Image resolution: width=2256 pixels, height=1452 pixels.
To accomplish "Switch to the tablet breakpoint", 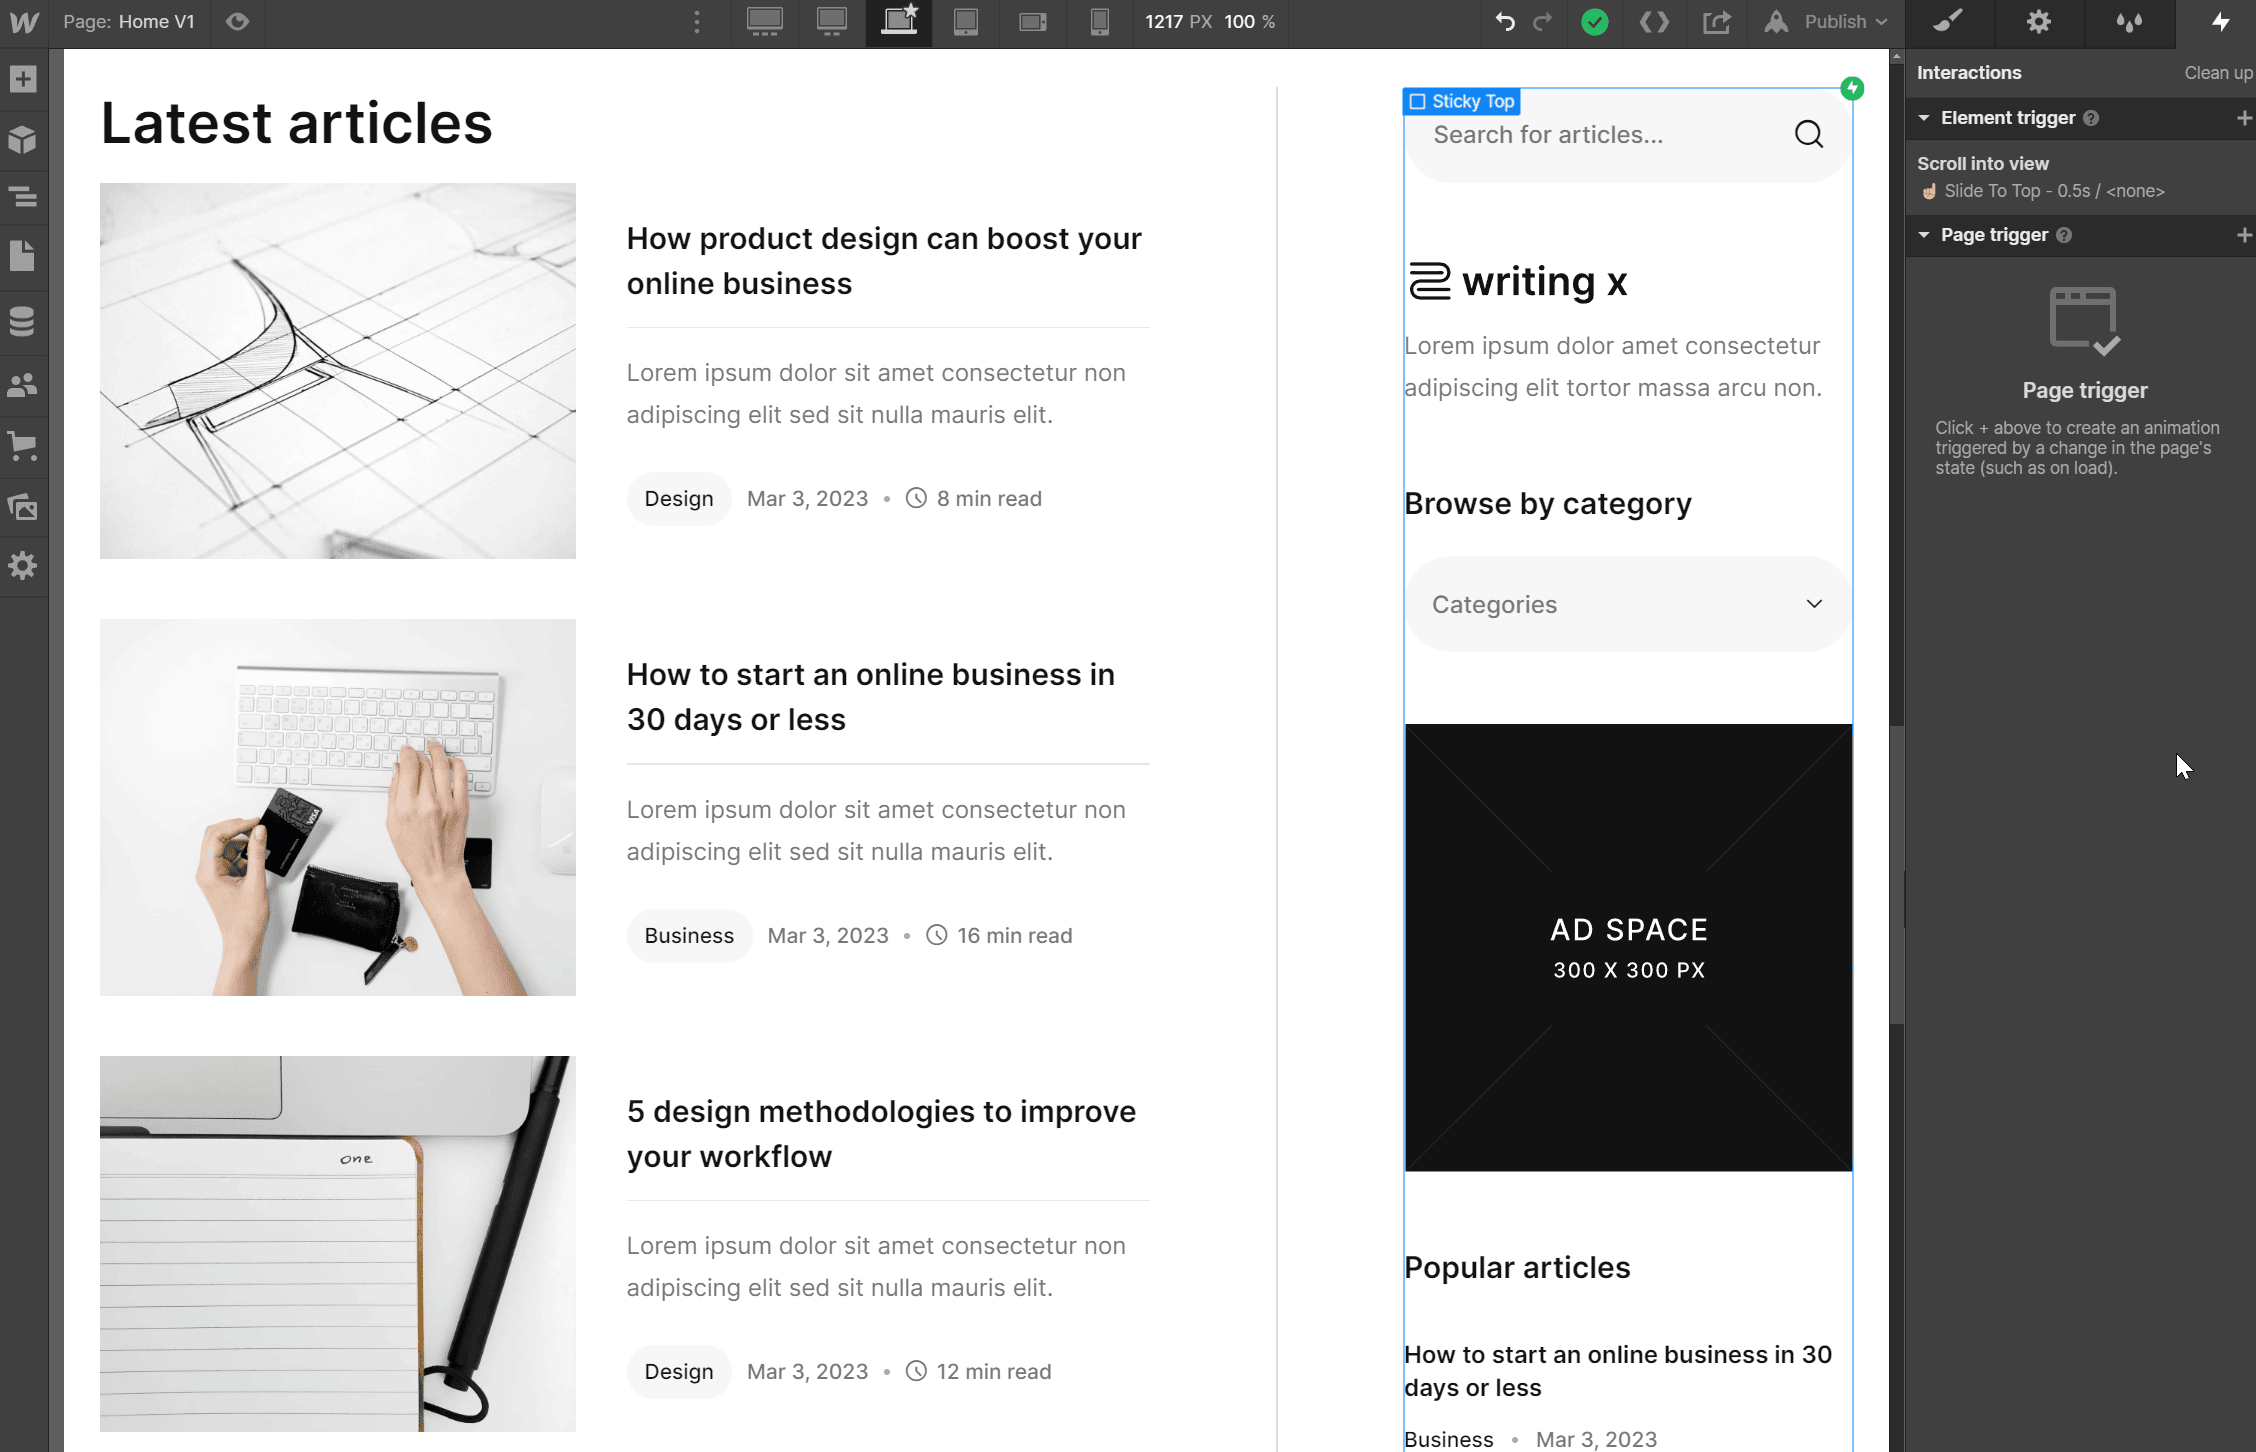I will point(965,22).
